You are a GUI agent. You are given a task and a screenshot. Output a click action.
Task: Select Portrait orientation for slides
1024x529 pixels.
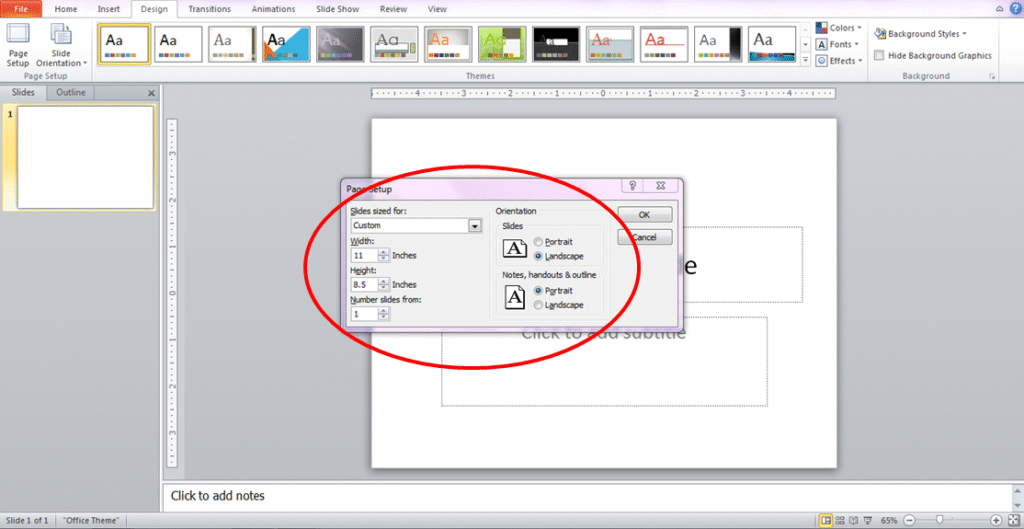click(x=540, y=242)
